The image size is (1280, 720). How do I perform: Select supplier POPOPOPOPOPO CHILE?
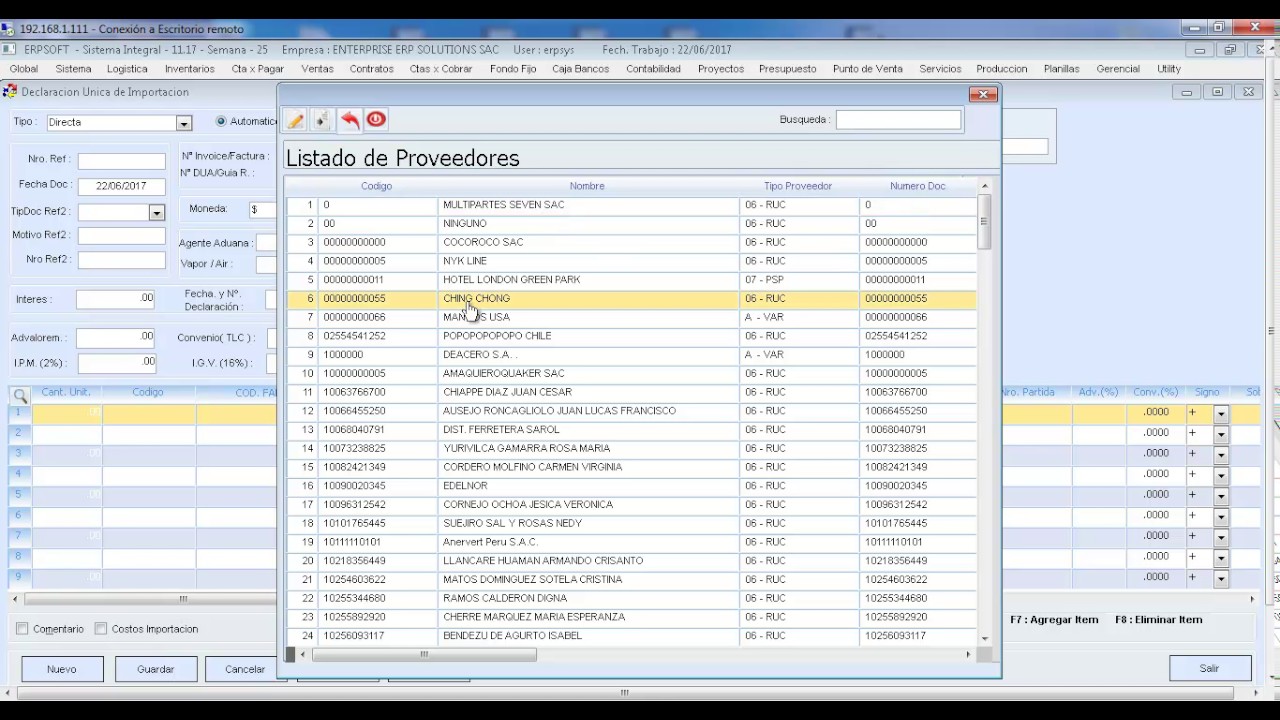pyautogui.click(x=631, y=336)
